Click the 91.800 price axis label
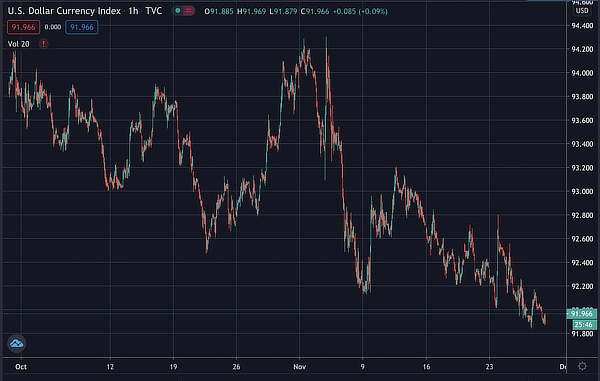This screenshot has height=381, width=600. coord(582,334)
